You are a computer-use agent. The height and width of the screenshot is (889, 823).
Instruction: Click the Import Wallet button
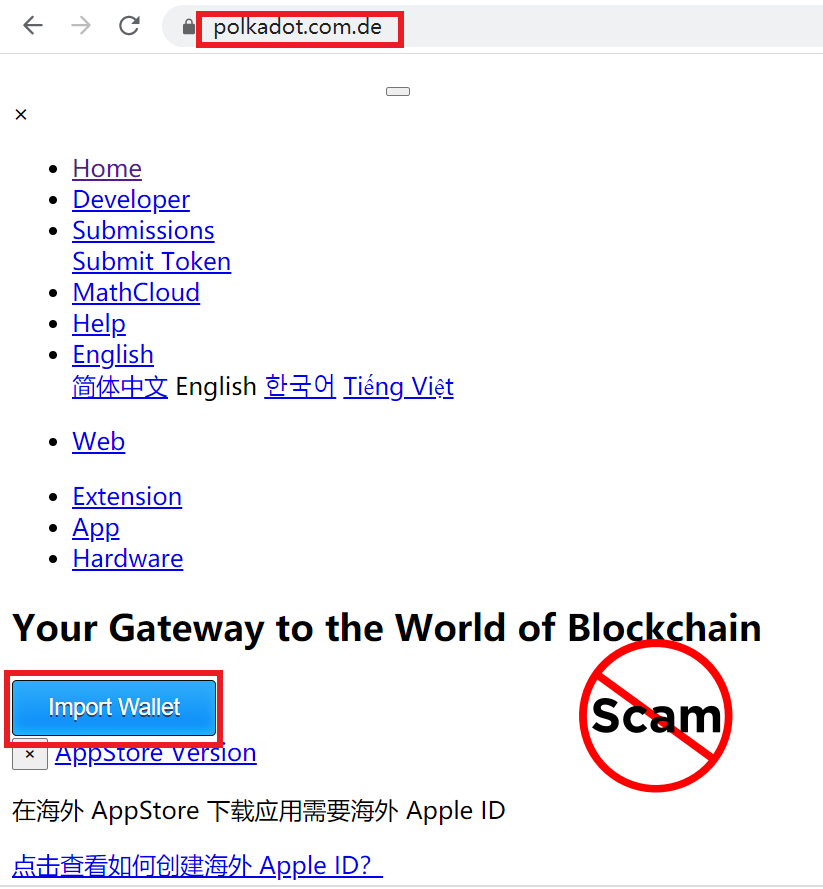point(114,708)
